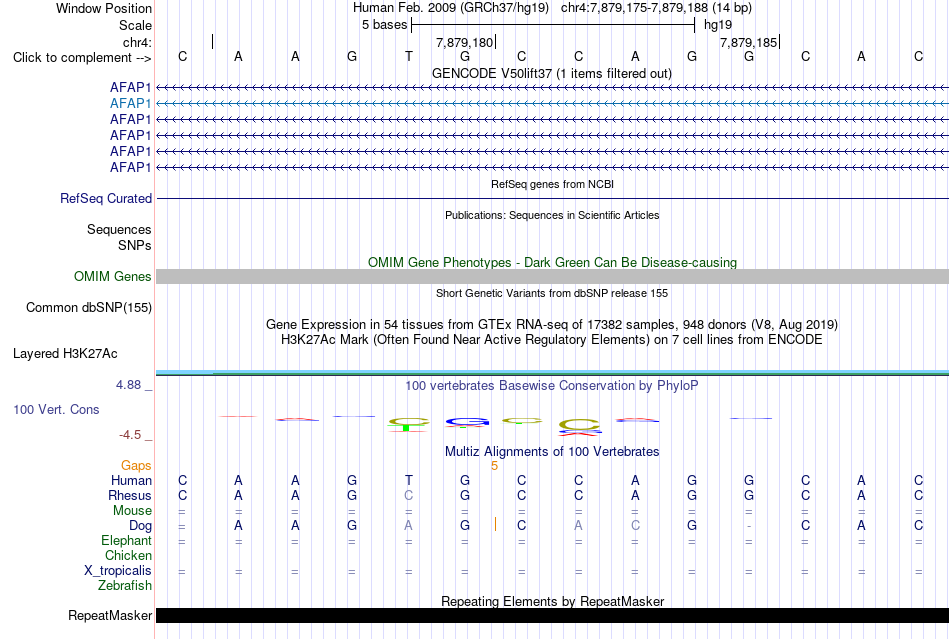Click the faded C base in the Dog row

pyautogui.click(x=635, y=526)
